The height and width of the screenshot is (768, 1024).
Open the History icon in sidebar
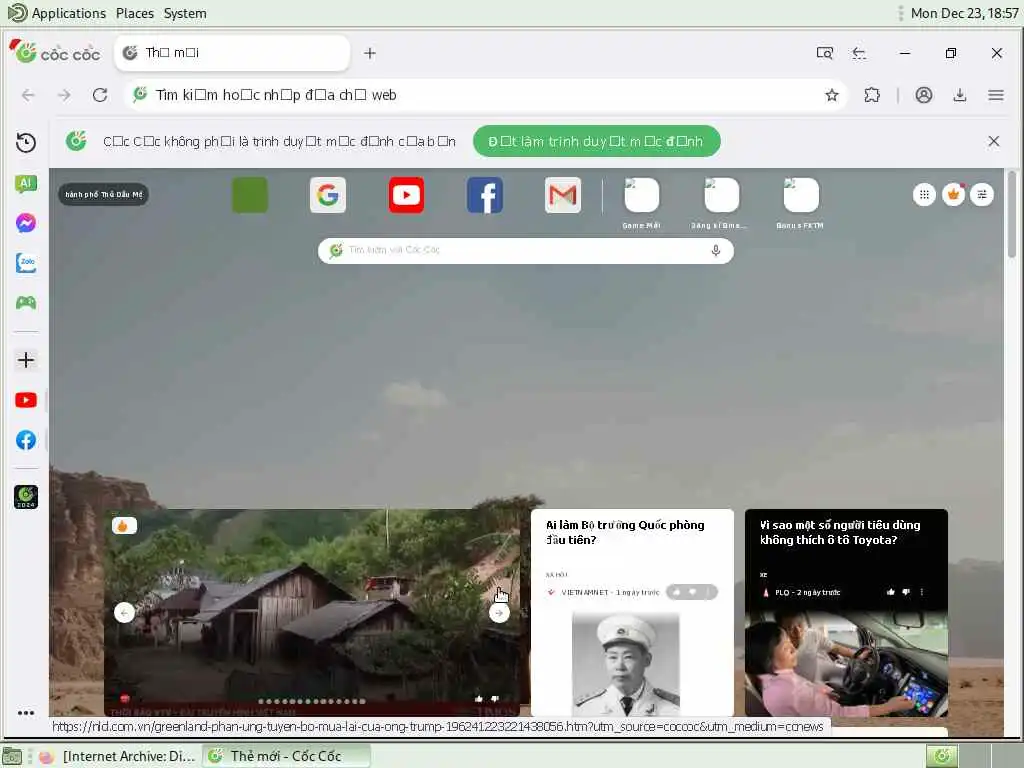coord(25,142)
